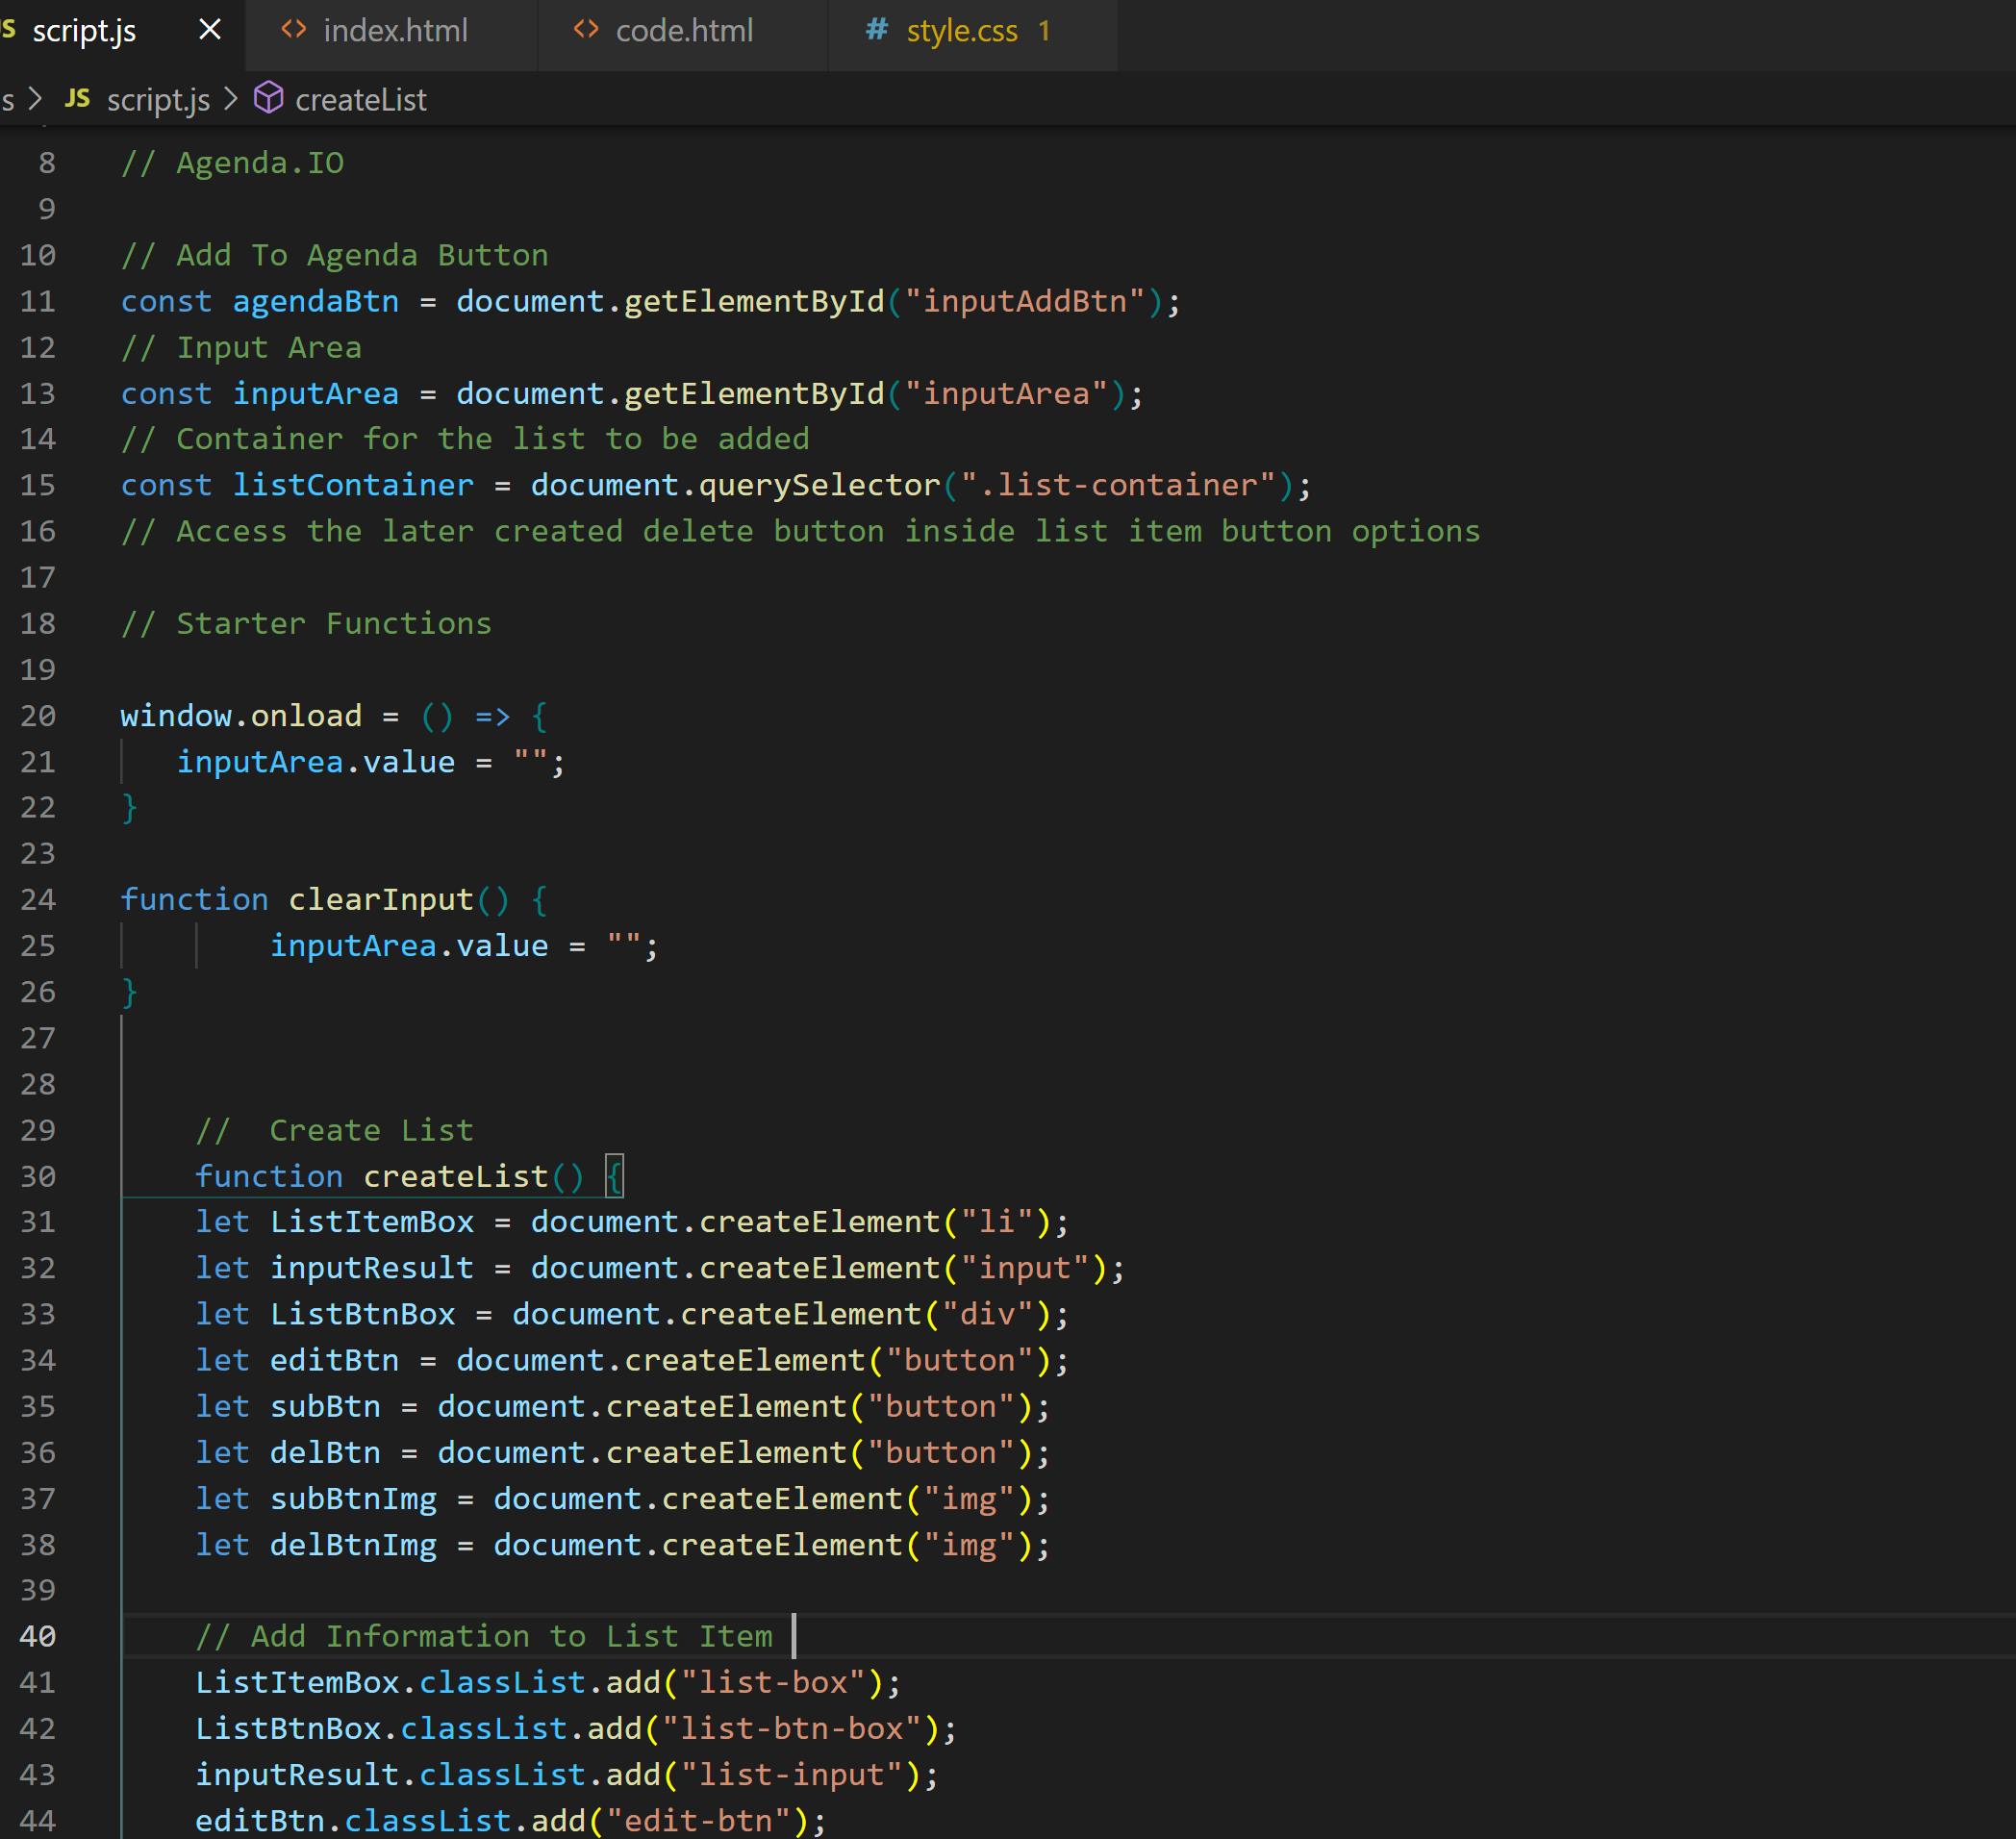The width and height of the screenshot is (2016, 1839).
Task: Click the clearInput function name
Action: pyautogui.click(x=380, y=900)
